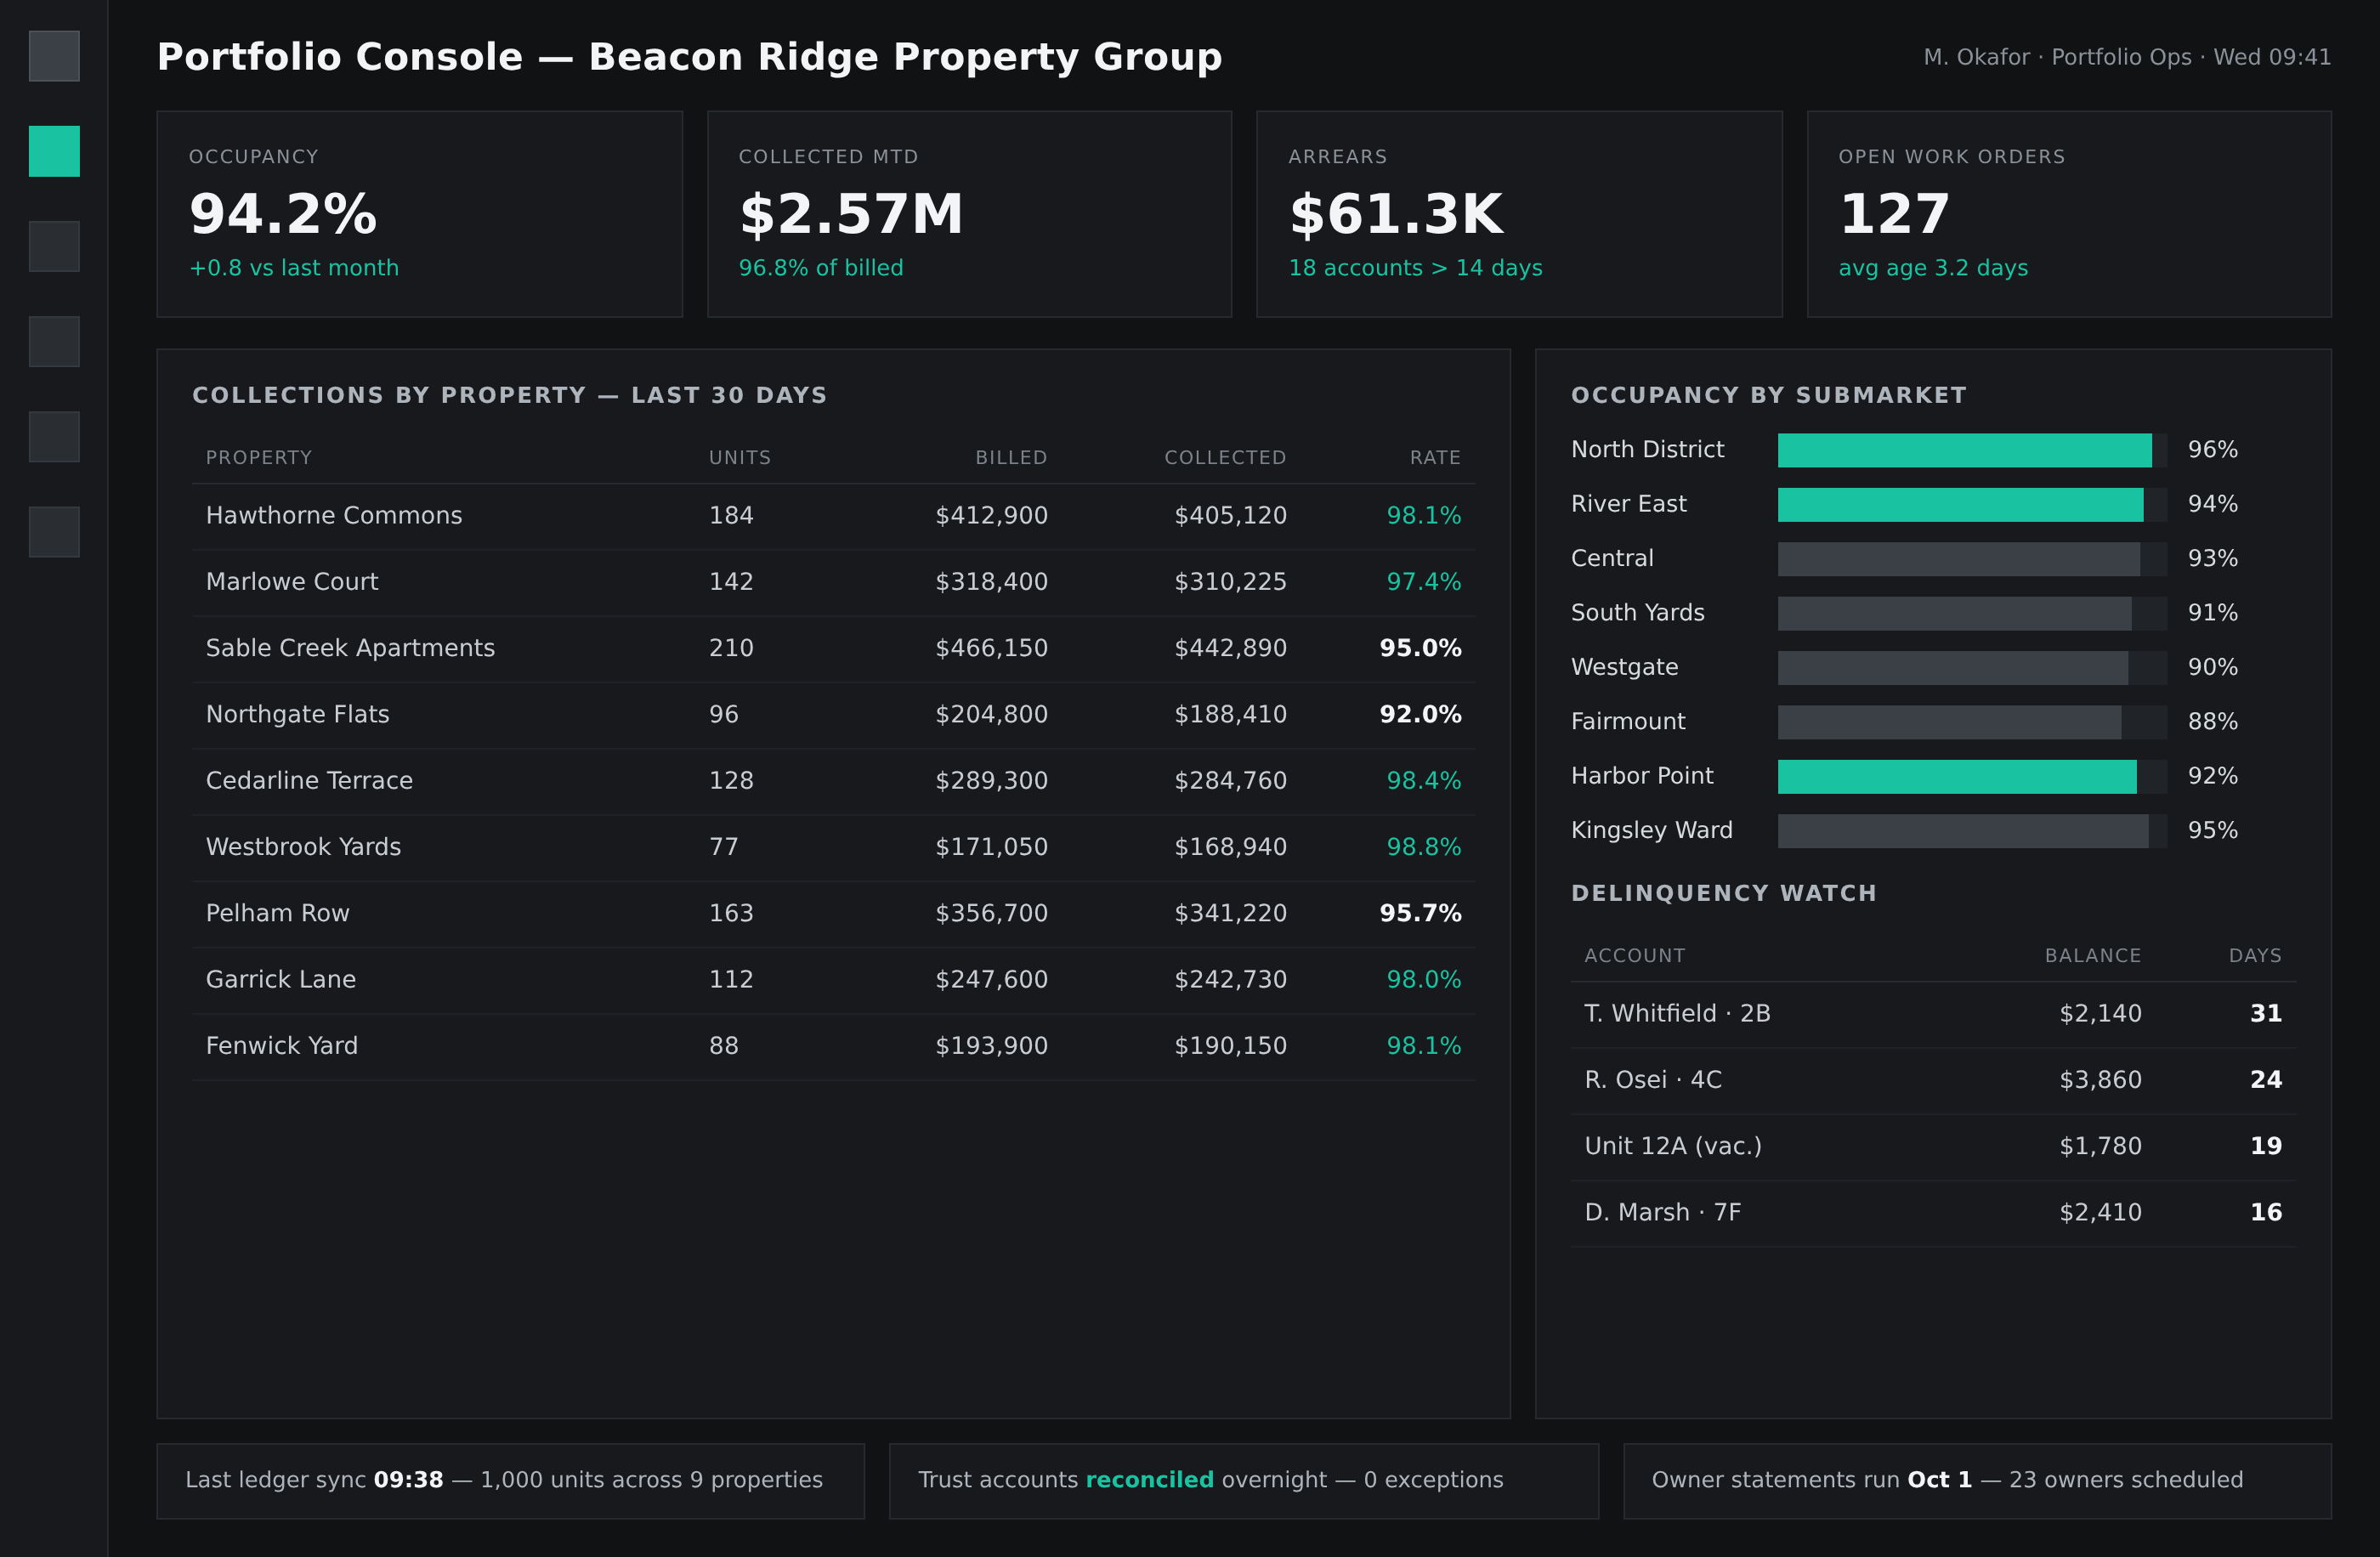Click the Arrears $61.3K card

tap(1519, 214)
